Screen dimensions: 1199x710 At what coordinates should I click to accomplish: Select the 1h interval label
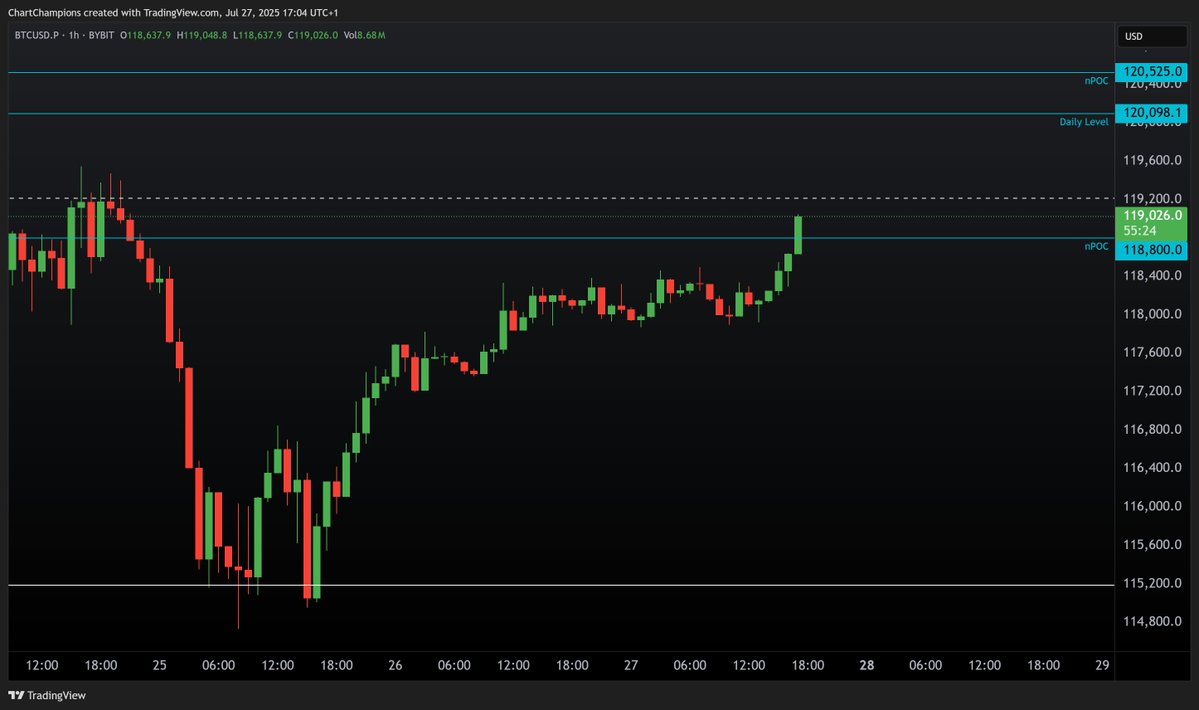[74, 35]
